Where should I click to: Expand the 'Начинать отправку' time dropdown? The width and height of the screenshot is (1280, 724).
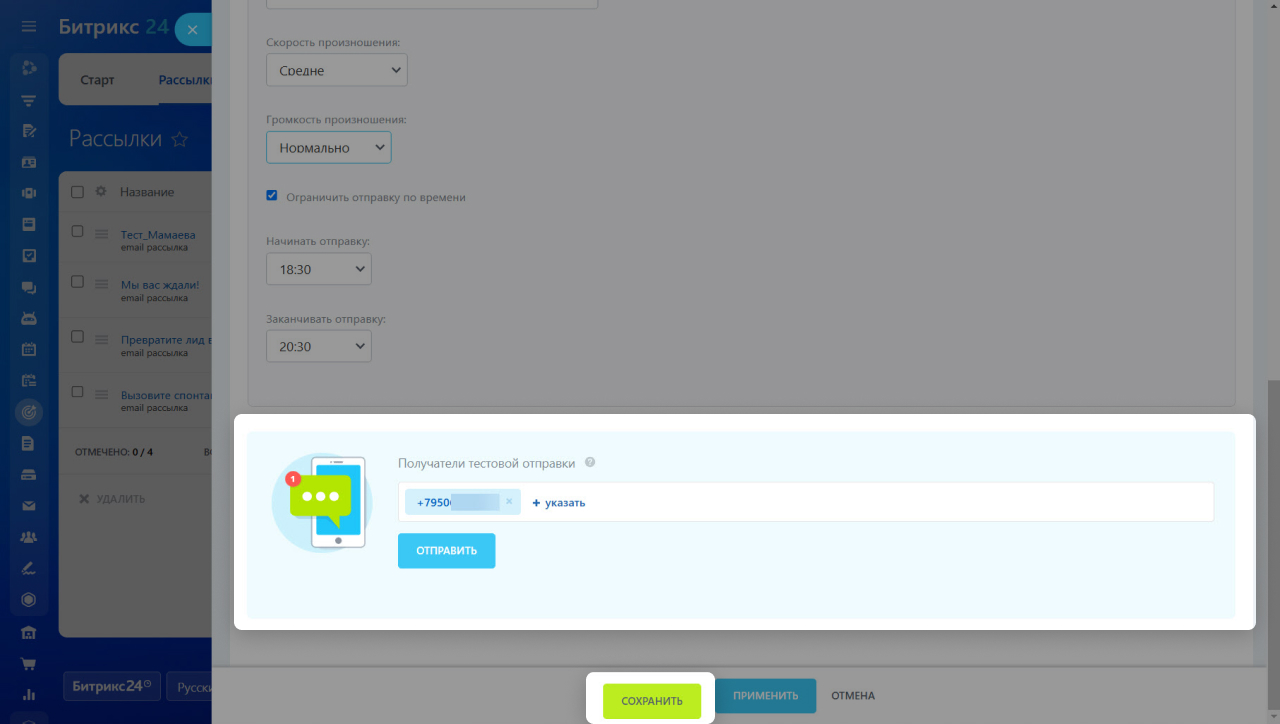click(x=318, y=269)
